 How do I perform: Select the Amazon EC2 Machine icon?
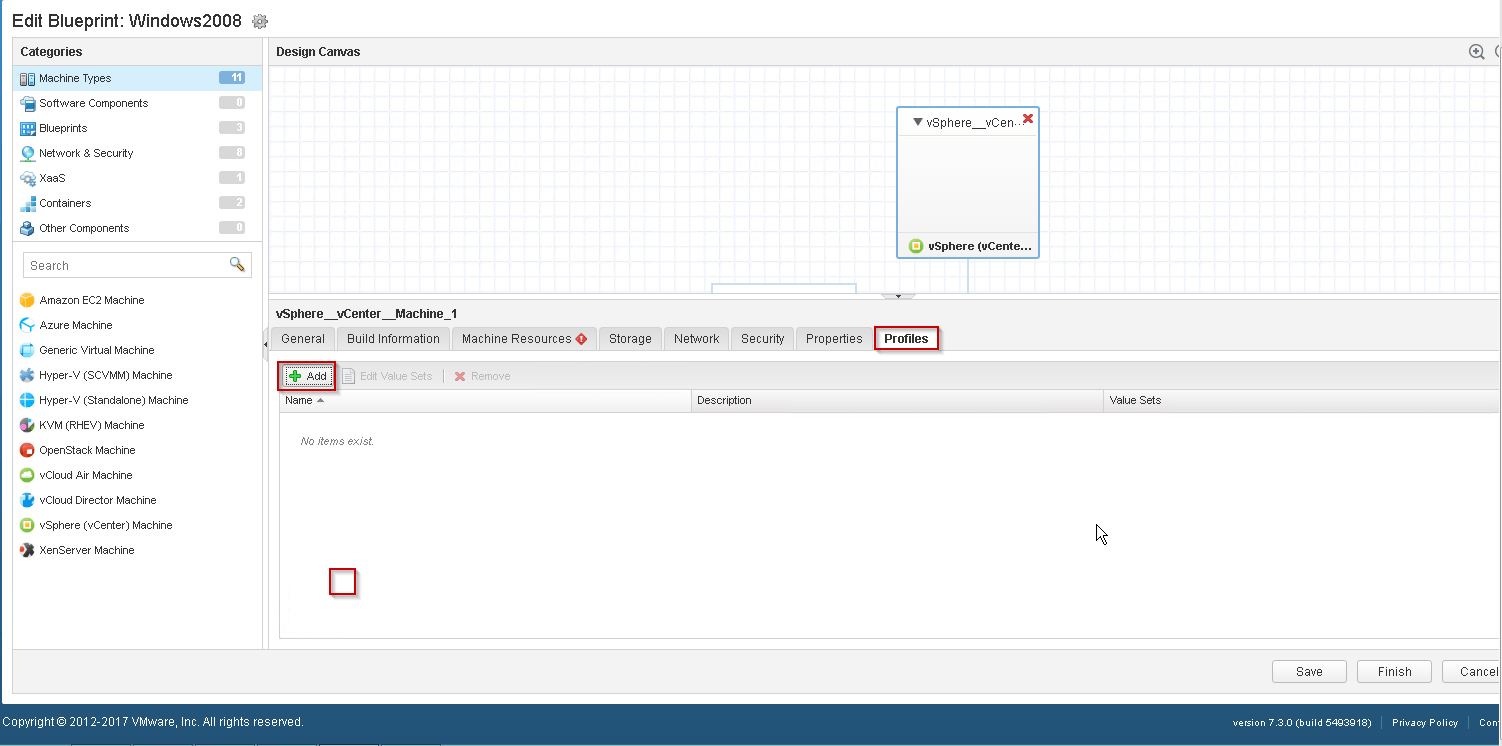click(x=28, y=300)
